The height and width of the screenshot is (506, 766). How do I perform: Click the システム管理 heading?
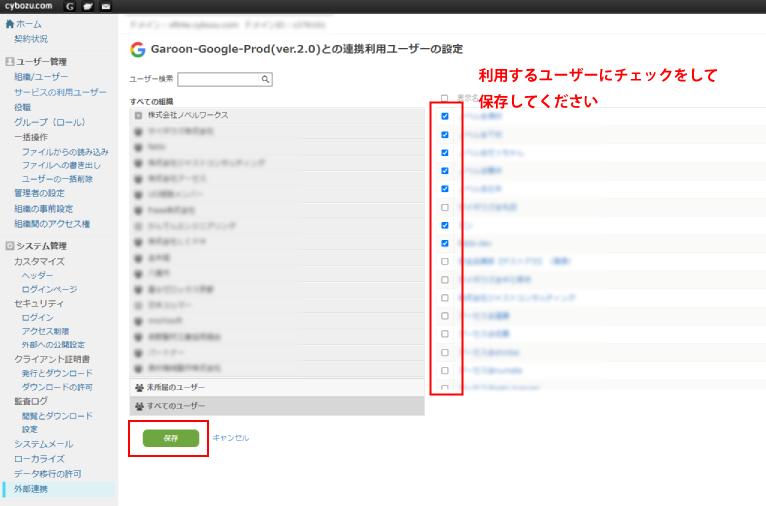tap(42, 246)
